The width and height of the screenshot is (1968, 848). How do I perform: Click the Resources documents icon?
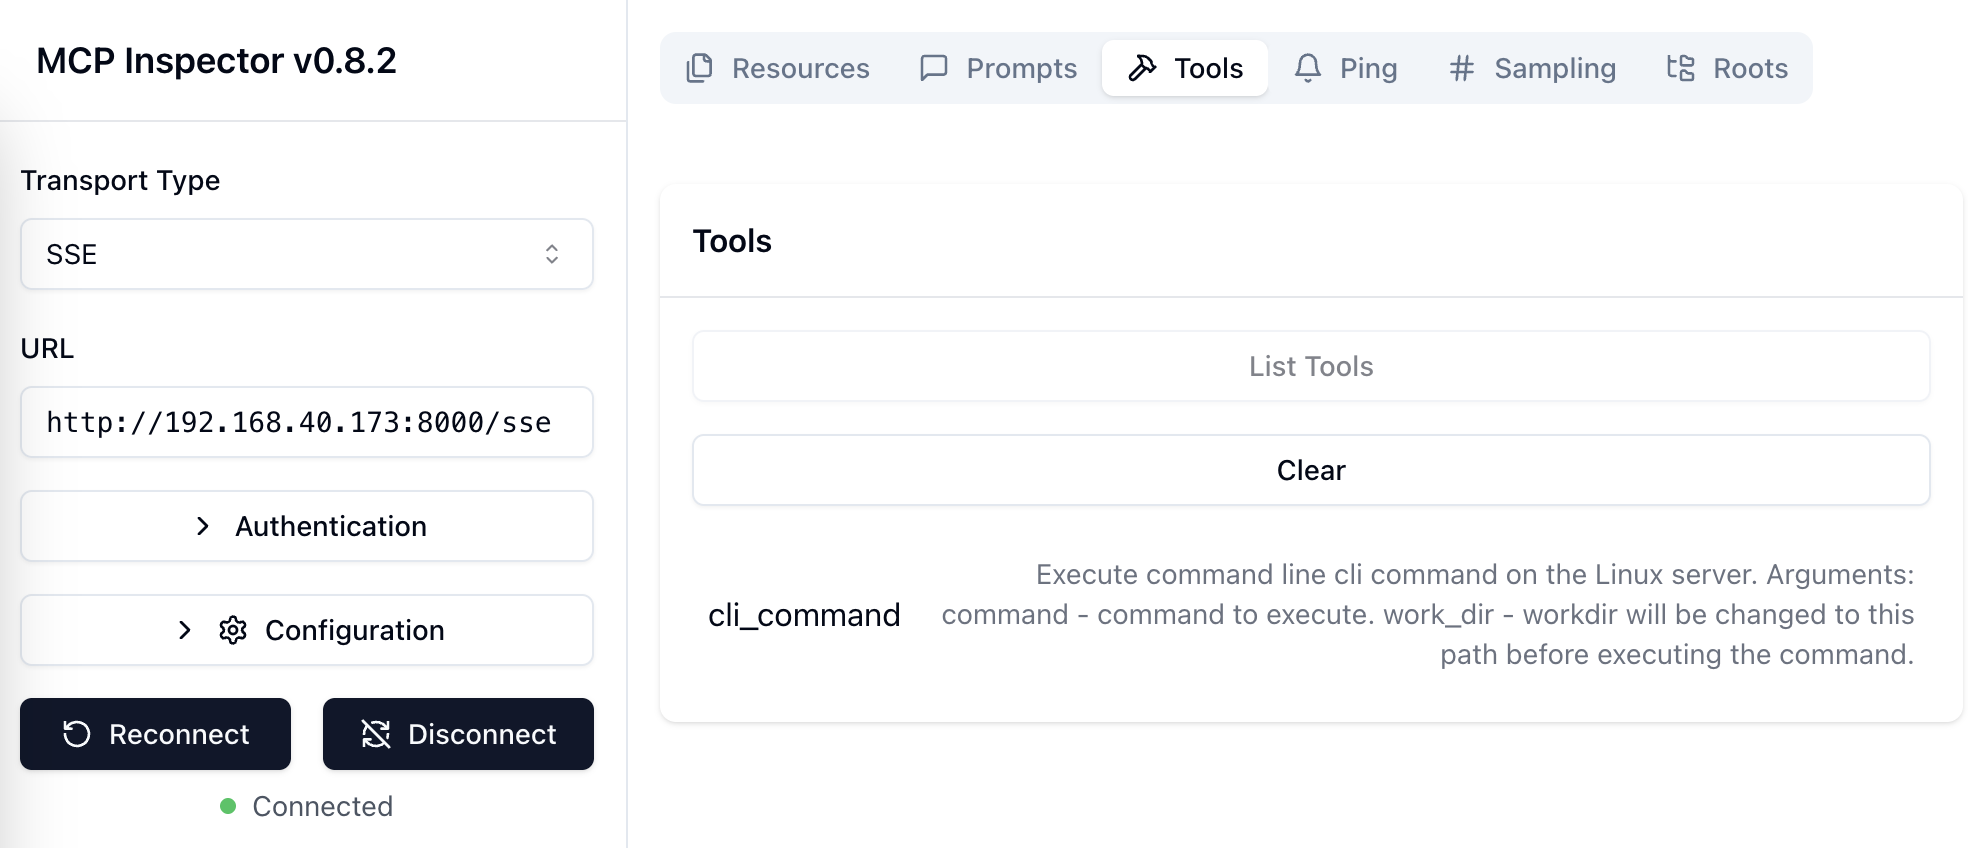699,68
